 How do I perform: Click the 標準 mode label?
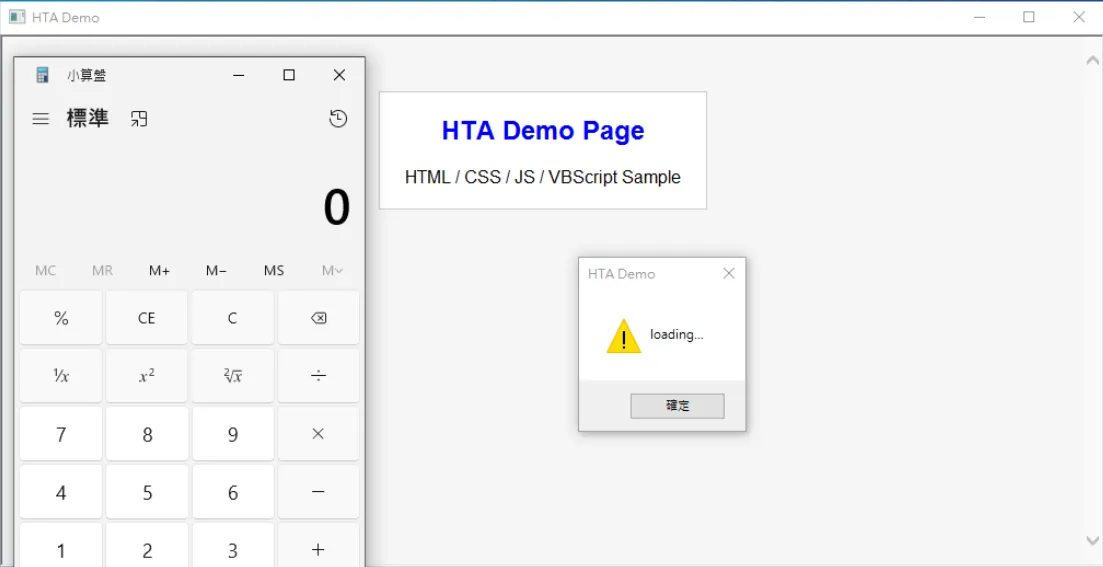coord(88,118)
